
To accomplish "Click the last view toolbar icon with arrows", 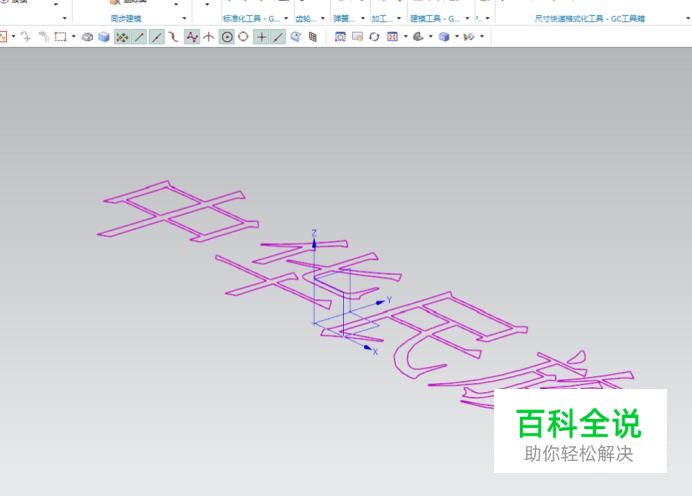I will click(x=469, y=37).
